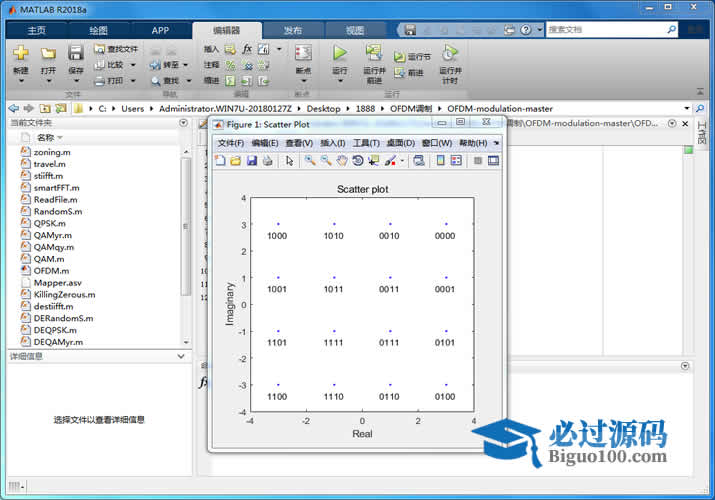Click Save Figure floppy disk icon
Viewport: 715px width, 500px height.
click(251, 160)
